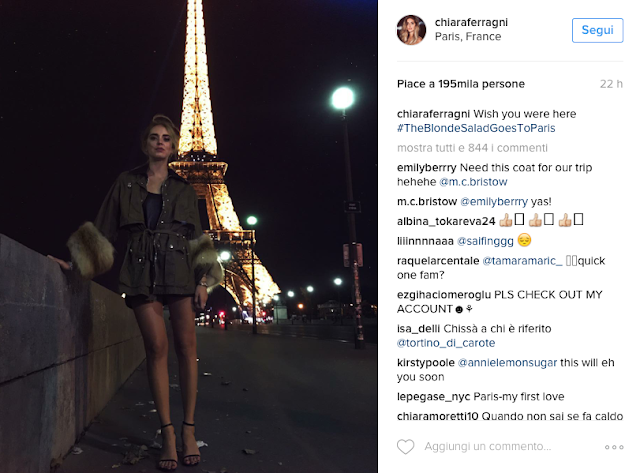Expand all 844 comments with mostra tutti

coord(472,148)
